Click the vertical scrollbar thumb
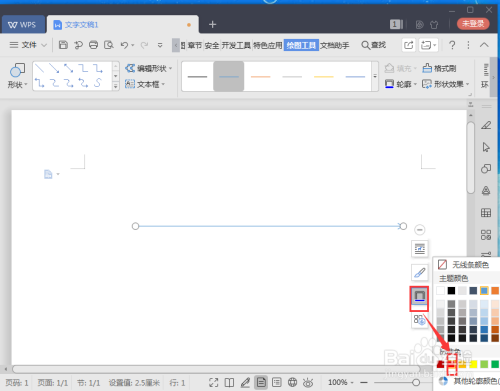 pos(470,157)
